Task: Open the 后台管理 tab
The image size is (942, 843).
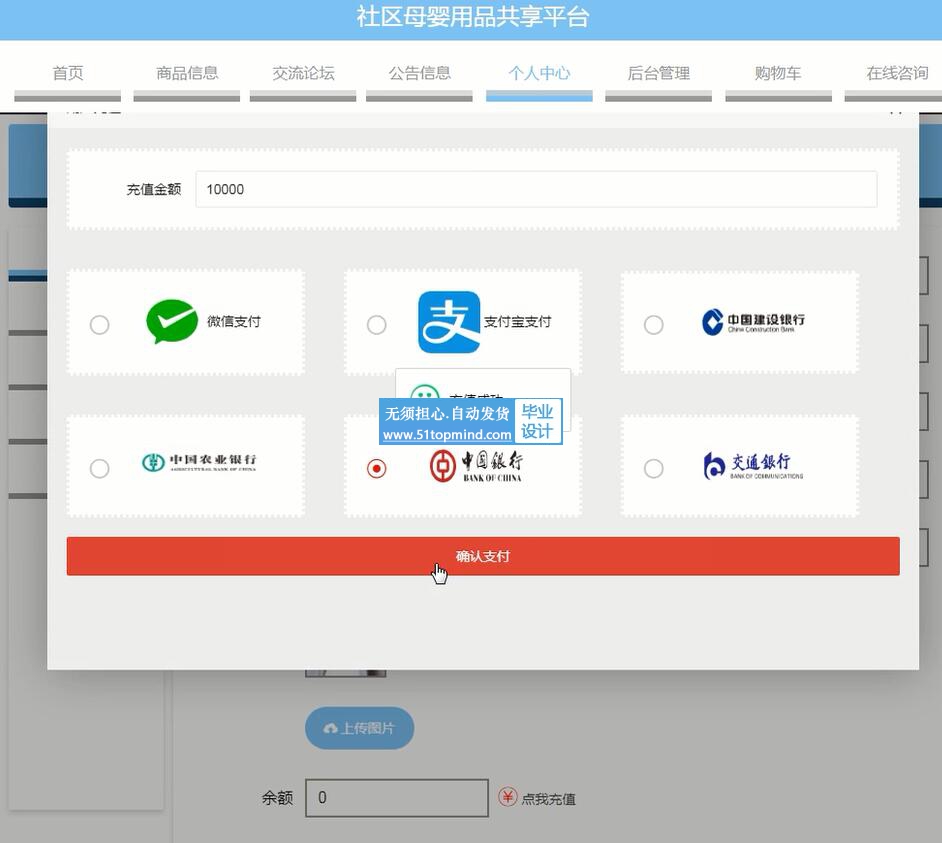Action: pos(658,73)
